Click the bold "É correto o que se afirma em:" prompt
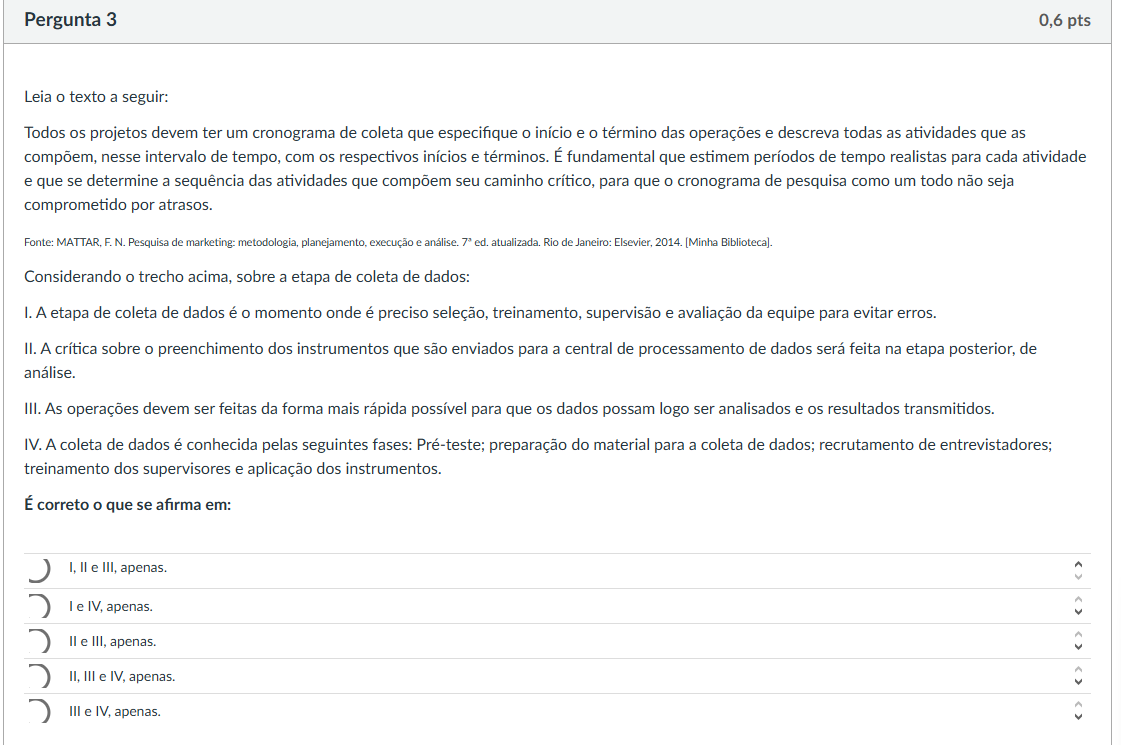Image resolution: width=1121 pixels, height=745 pixels. click(x=128, y=505)
